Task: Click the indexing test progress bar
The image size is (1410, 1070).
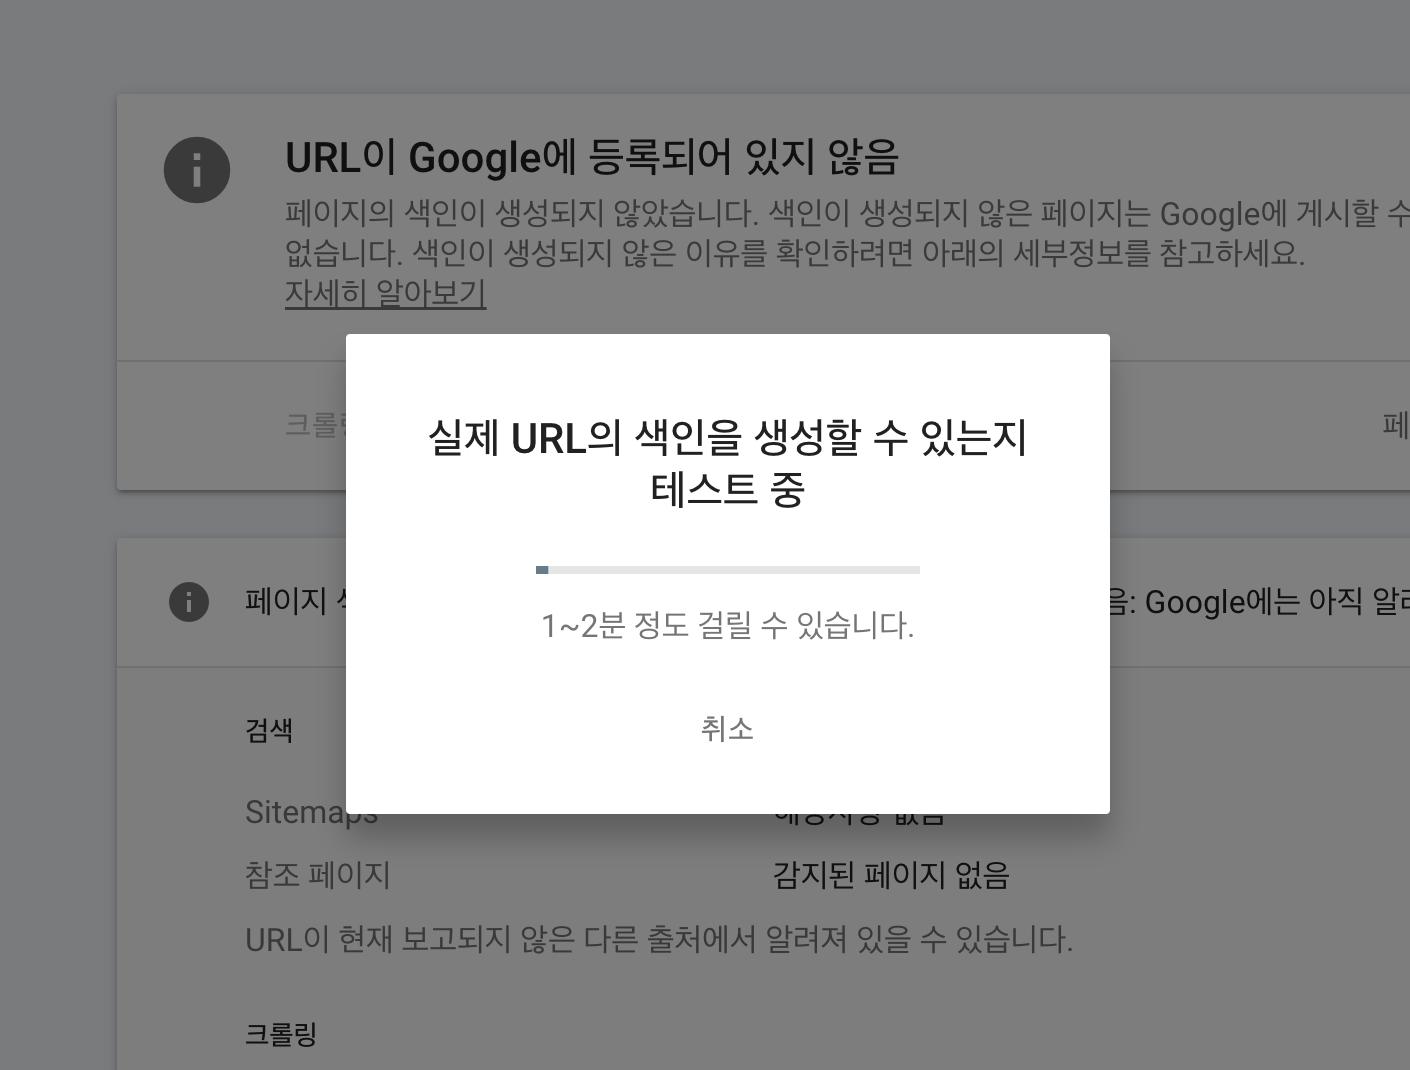Action: pyautogui.click(x=727, y=570)
